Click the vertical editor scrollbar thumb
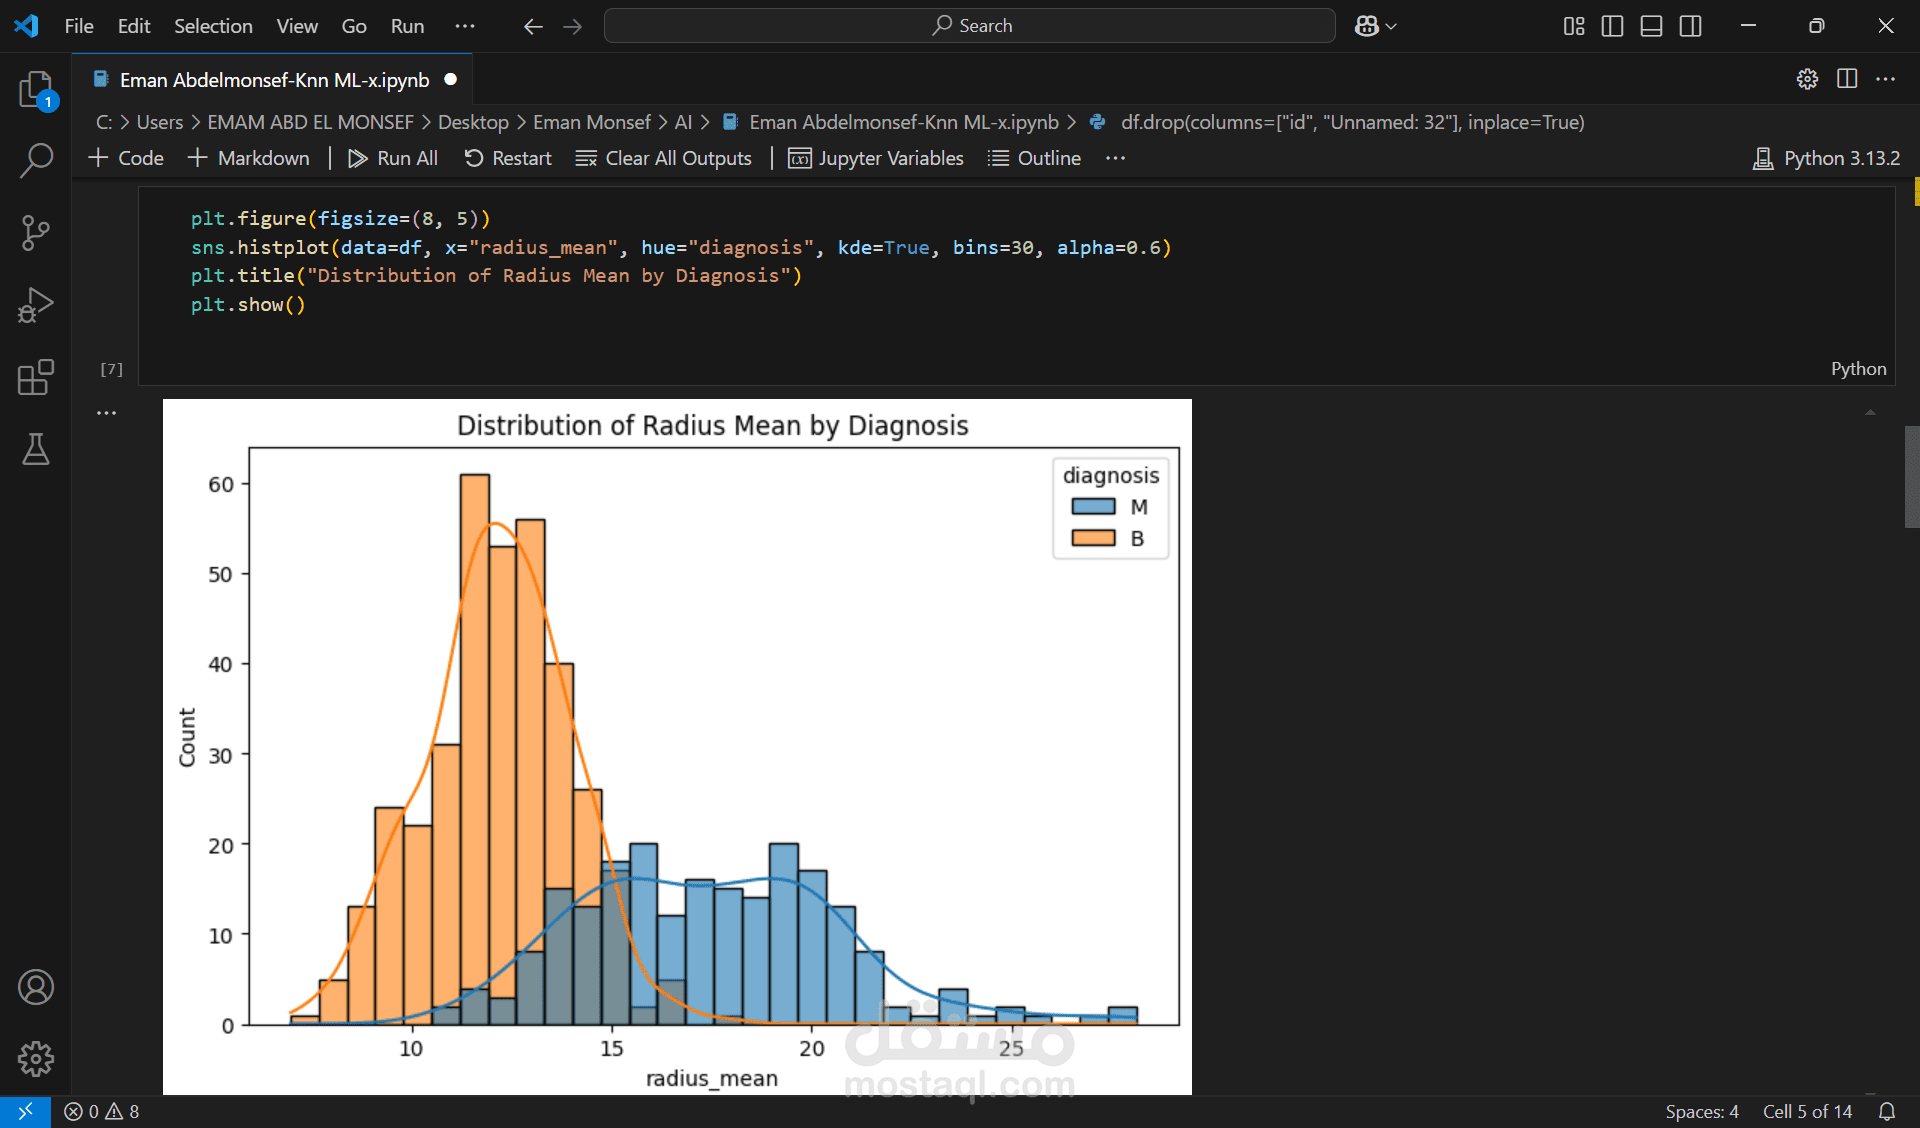Screen dimensions: 1920x1128 pyautogui.click(x=1911, y=476)
